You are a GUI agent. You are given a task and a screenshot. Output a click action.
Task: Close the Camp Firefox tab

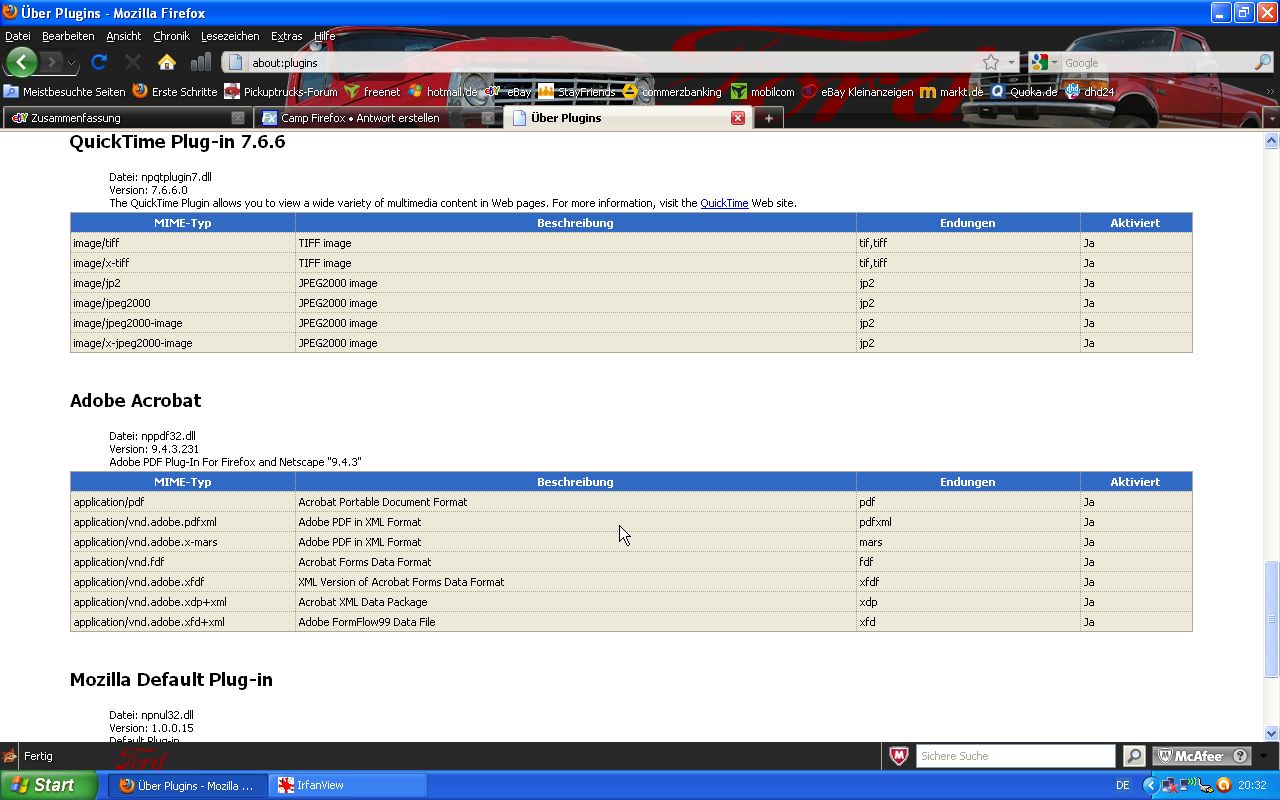(x=488, y=118)
